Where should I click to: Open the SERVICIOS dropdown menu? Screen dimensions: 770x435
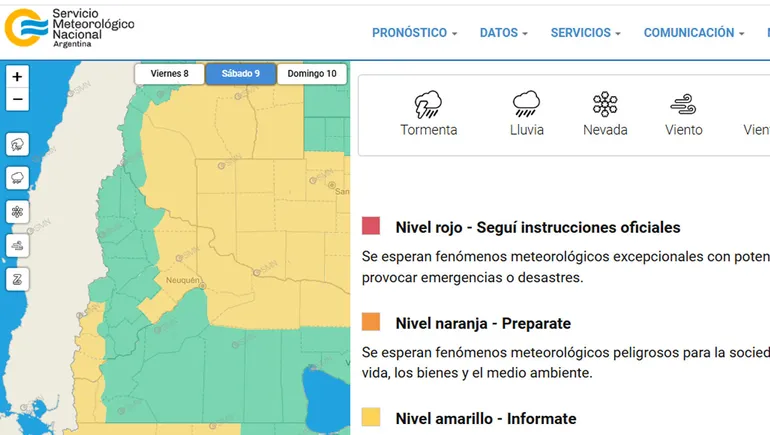[x=585, y=33]
